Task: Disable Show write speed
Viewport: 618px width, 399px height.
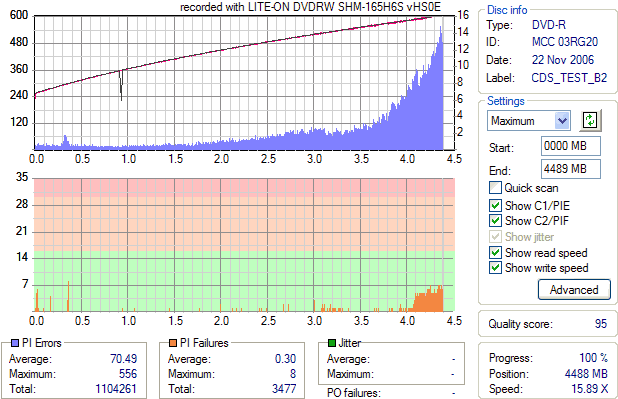Action: [x=495, y=268]
